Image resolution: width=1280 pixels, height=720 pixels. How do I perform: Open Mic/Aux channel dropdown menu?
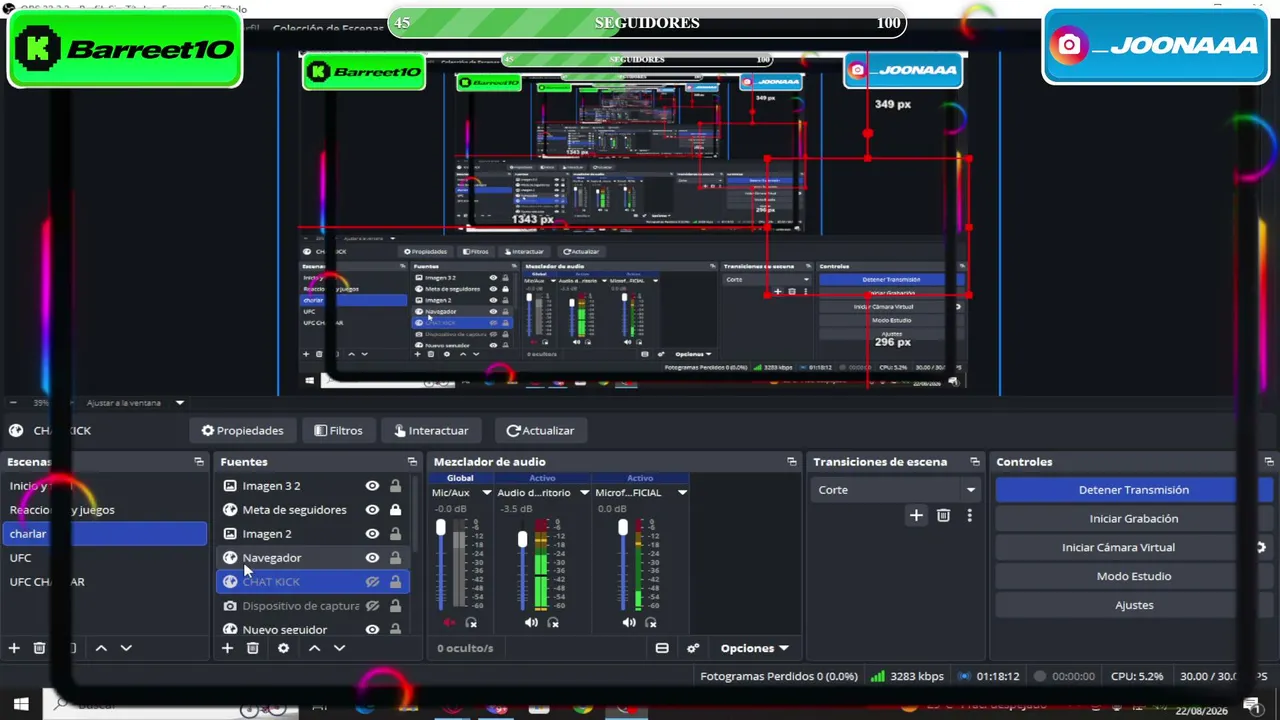pos(487,493)
